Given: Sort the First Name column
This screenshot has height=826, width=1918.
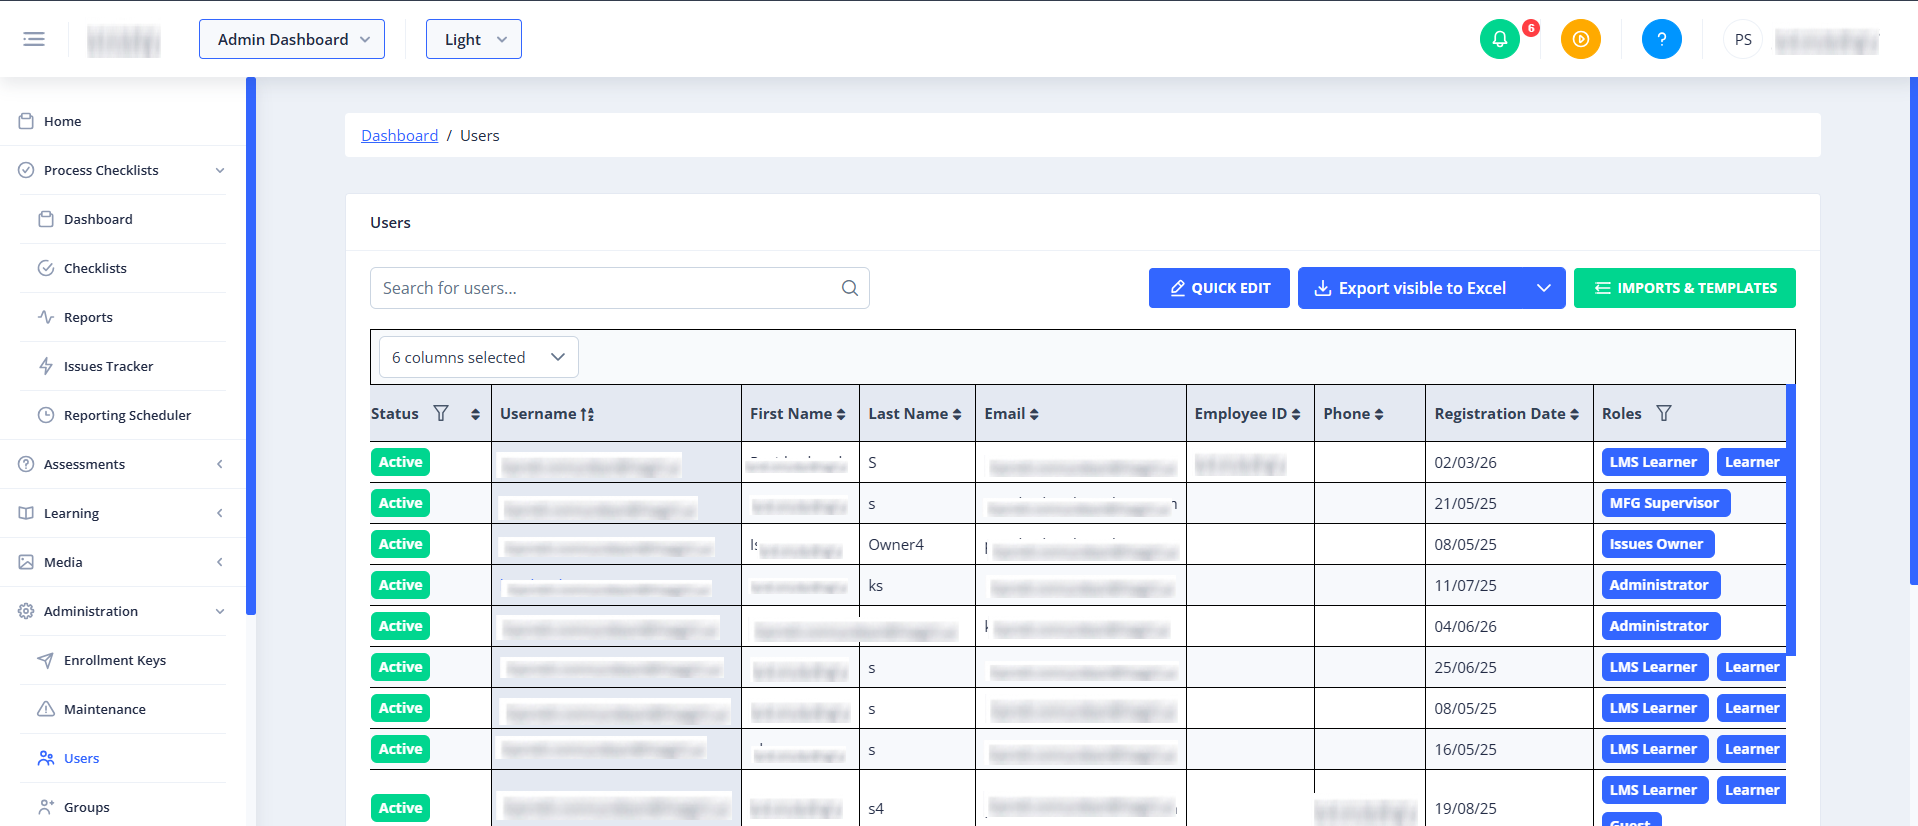Looking at the screenshot, I should point(841,414).
